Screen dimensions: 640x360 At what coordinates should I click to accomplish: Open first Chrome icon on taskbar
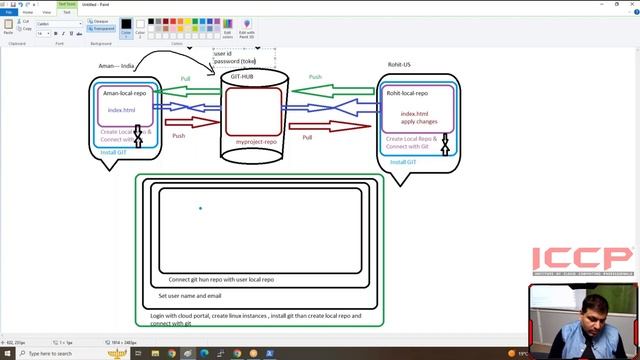[x=172, y=353]
